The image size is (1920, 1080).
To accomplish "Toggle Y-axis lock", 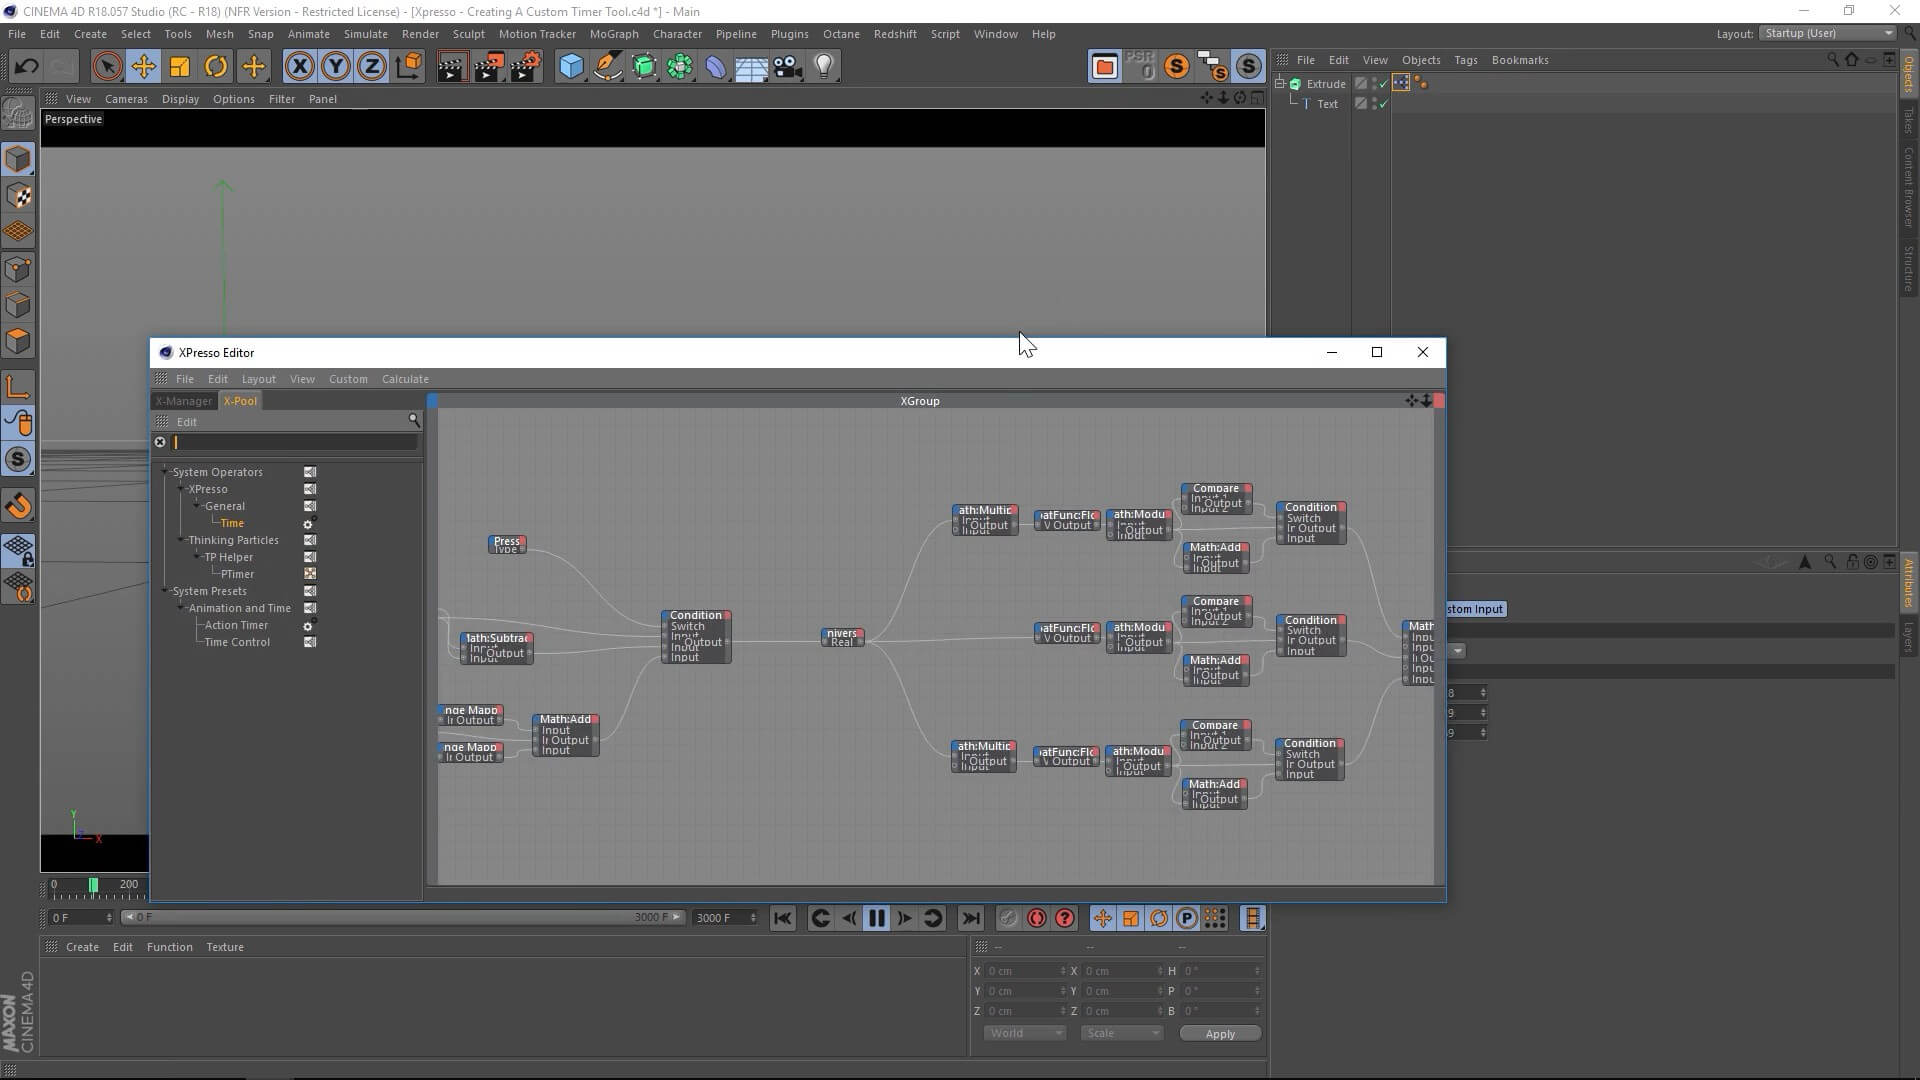I will pos(336,67).
